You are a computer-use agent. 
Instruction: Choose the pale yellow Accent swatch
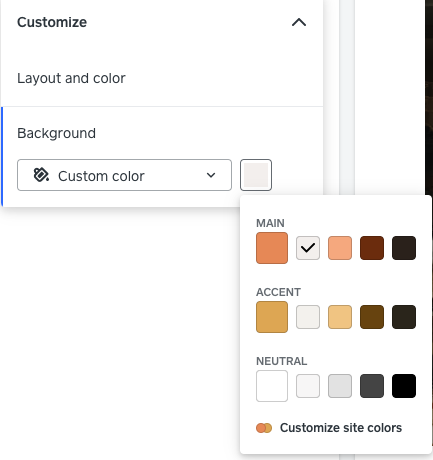tap(340, 317)
